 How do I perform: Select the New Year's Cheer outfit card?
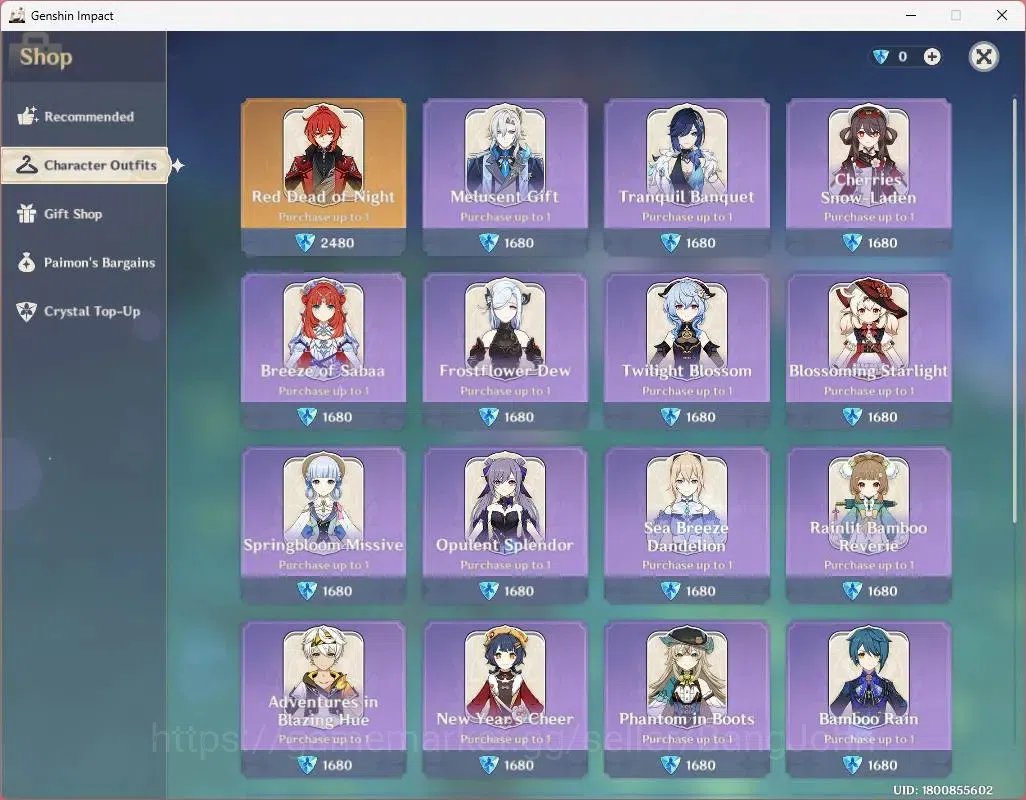[x=505, y=699]
